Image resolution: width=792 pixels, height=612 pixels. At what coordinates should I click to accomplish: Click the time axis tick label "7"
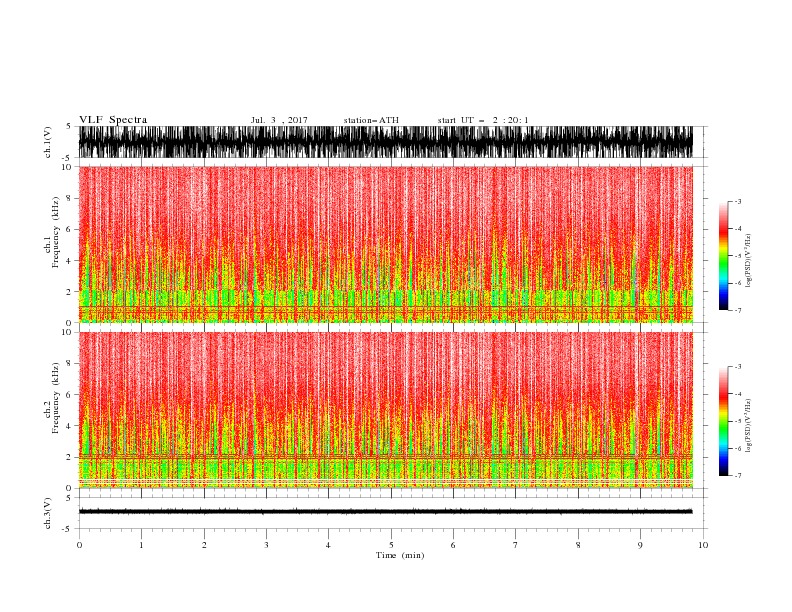coord(516,545)
